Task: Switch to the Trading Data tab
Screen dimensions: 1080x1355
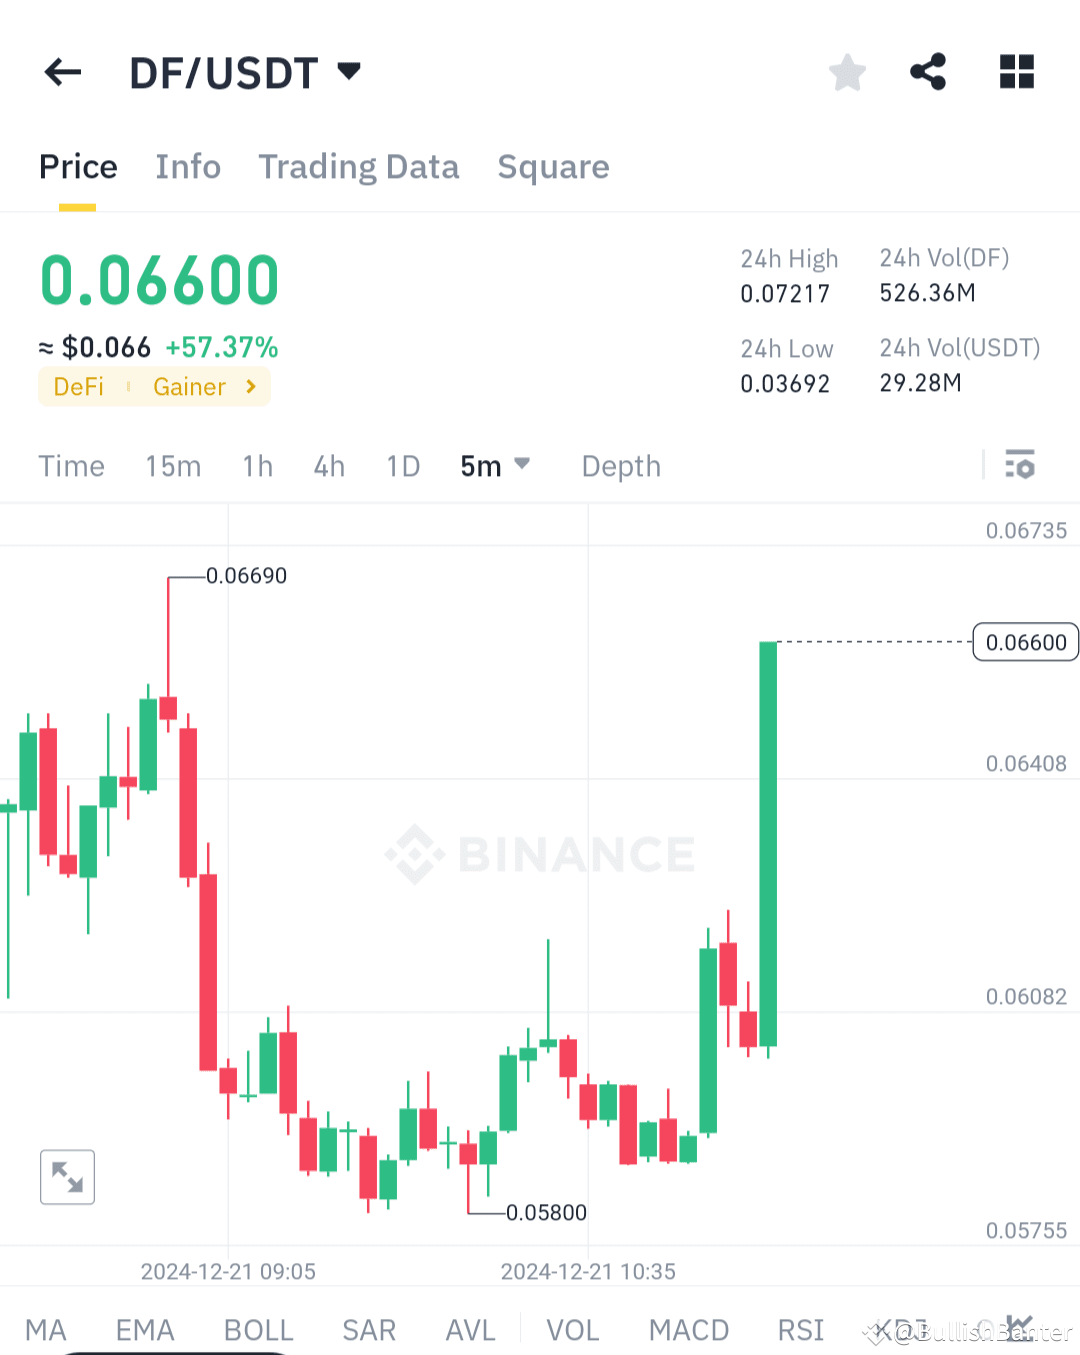Action: (x=359, y=166)
